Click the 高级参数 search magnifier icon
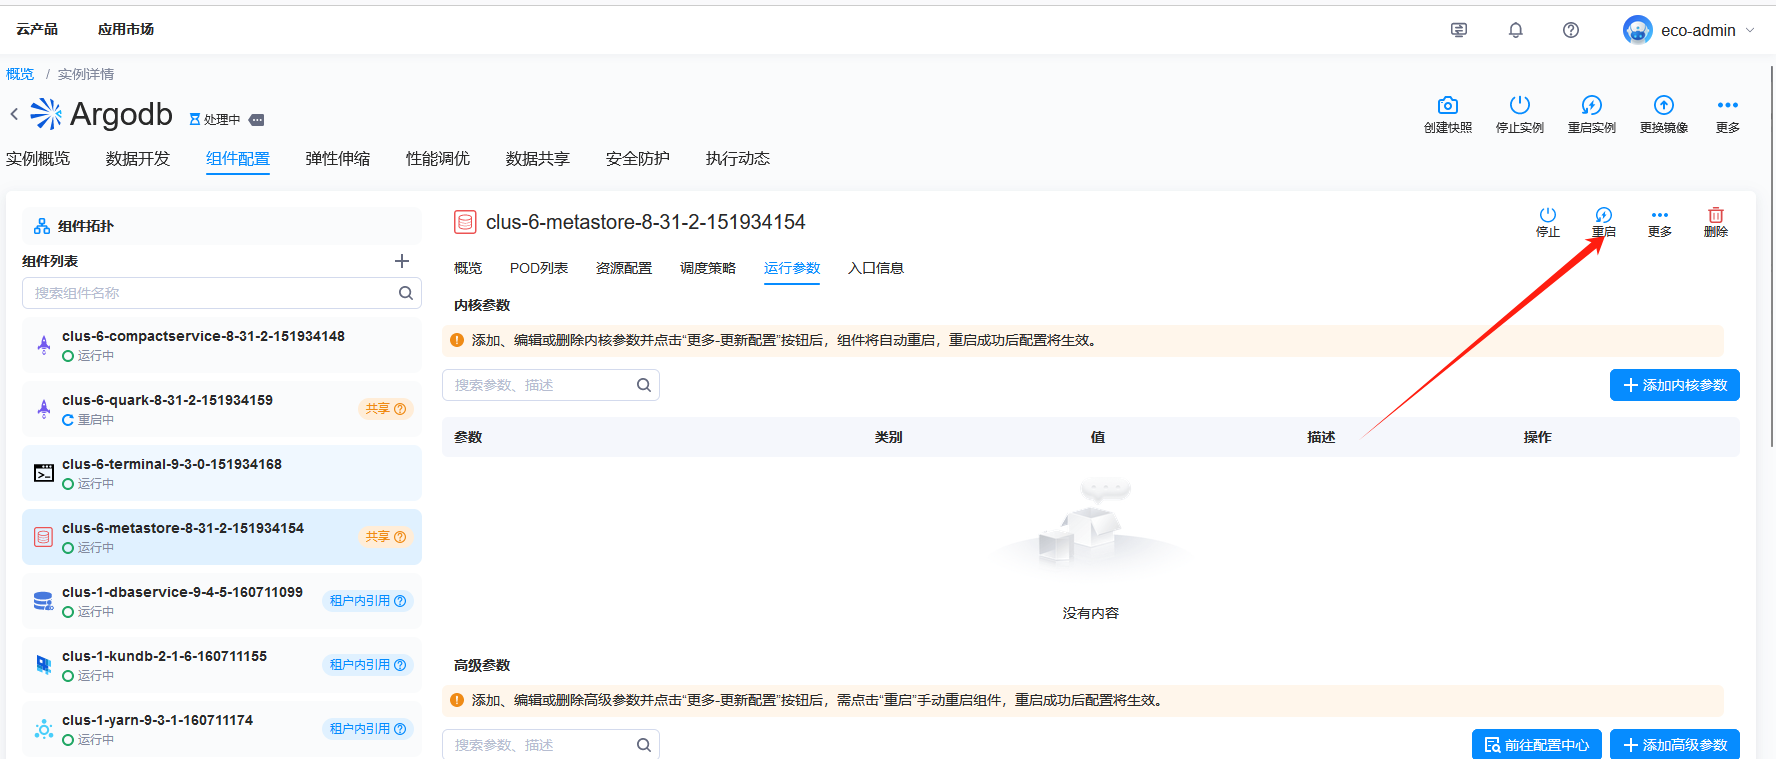The height and width of the screenshot is (759, 1776). [x=644, y=745]
